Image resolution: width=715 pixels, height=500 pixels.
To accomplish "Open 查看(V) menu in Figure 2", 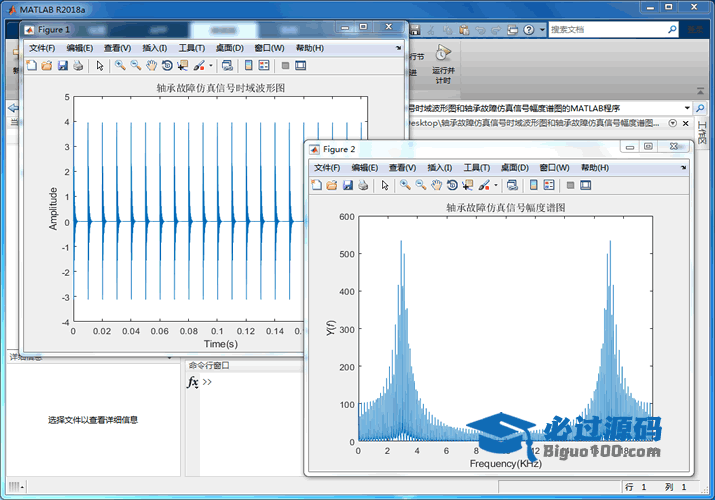I will point(403,168).
